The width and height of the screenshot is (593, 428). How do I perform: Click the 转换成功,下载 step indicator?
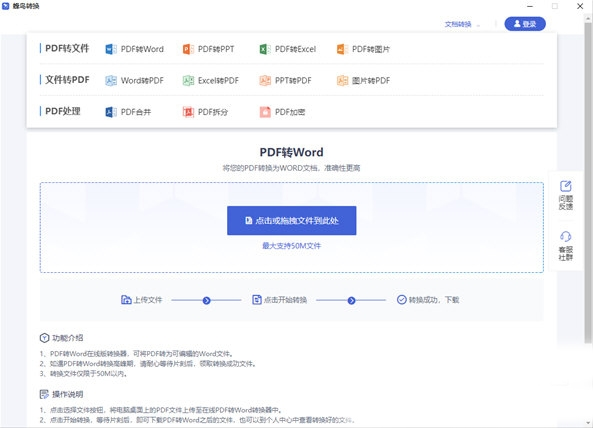428,300
